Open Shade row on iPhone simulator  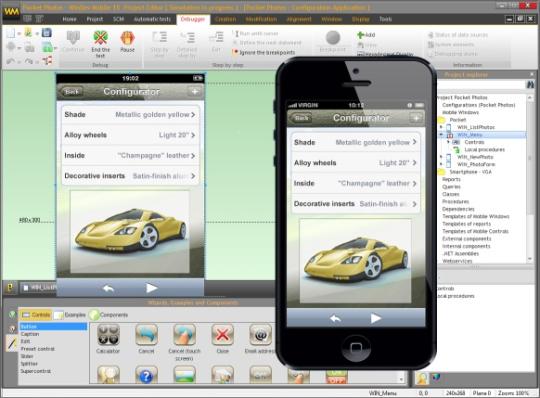[355, 142]
